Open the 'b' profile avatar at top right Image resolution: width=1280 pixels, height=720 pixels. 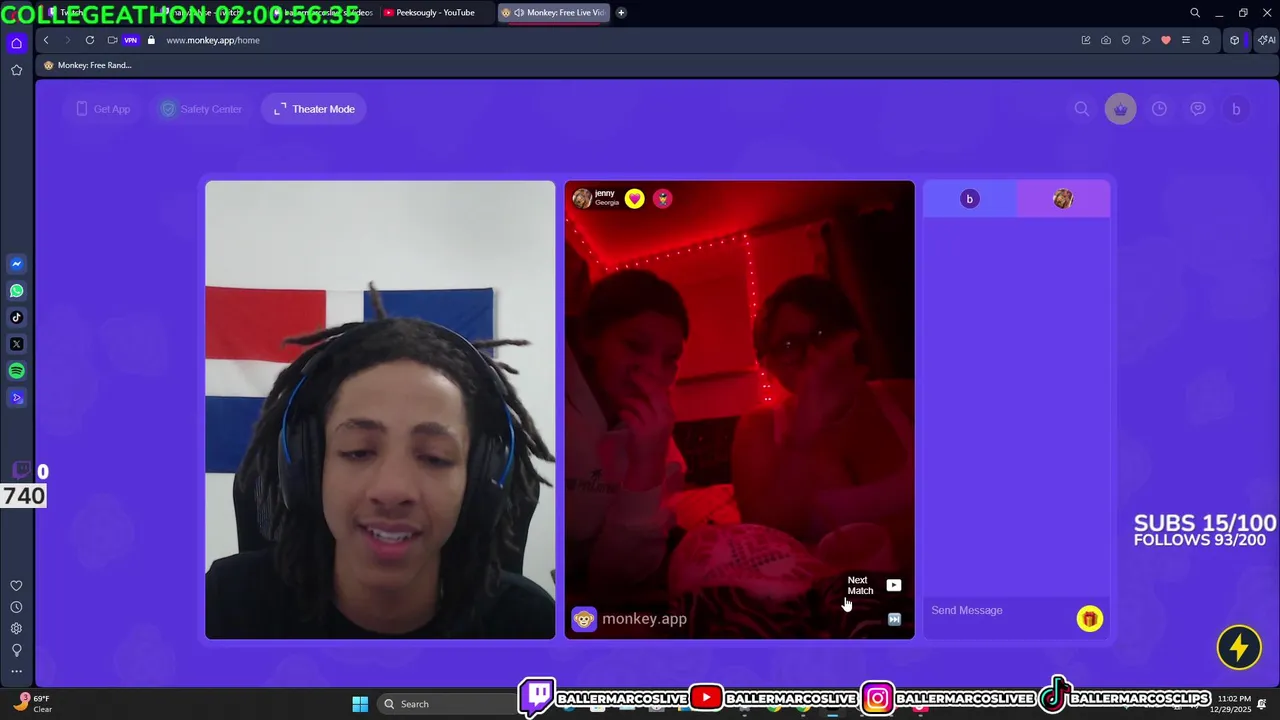pyautogui.click(x=1236, y=109)
